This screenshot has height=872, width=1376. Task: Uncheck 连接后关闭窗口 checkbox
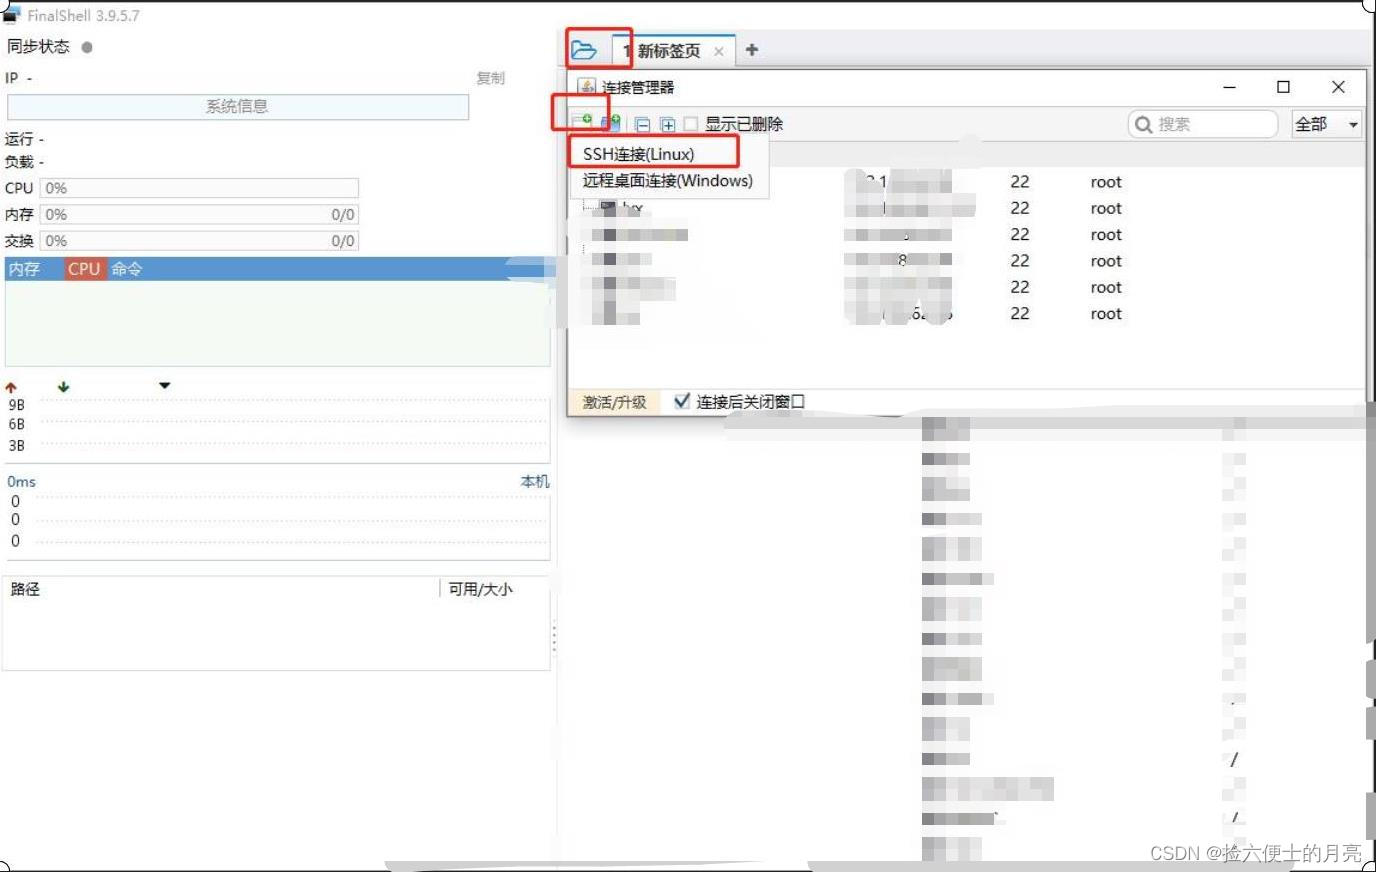click(682, 401)
